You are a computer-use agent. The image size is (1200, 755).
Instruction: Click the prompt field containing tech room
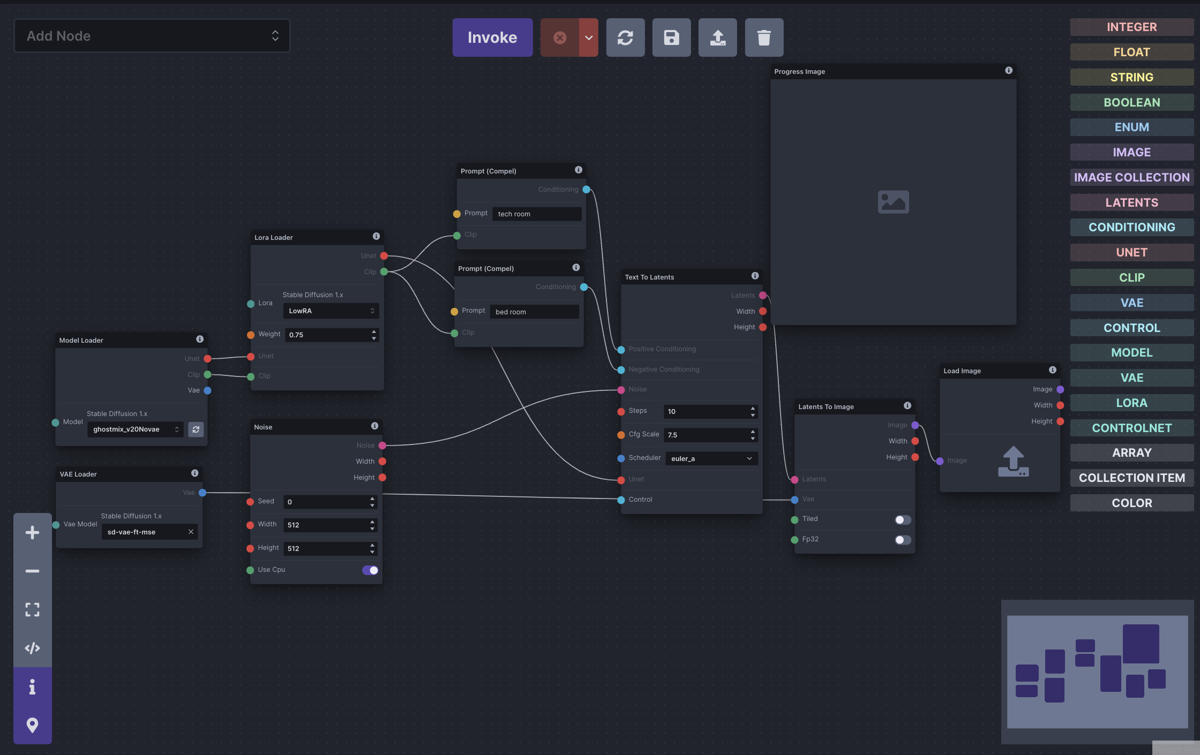[537, 213]
